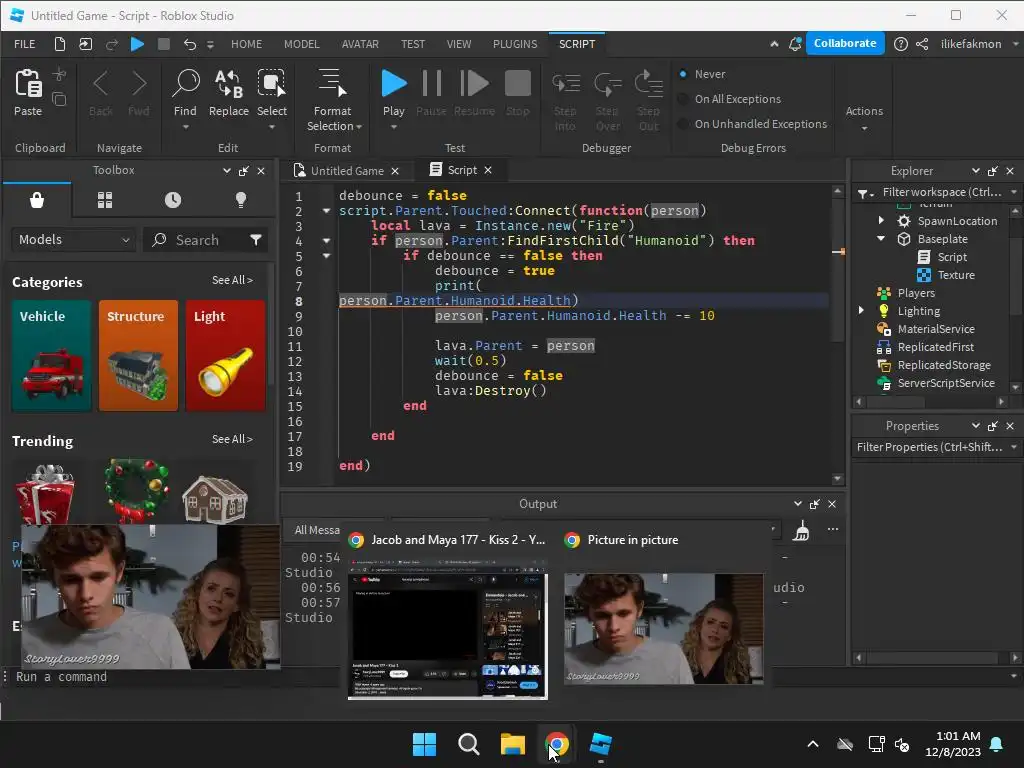Click the Format Selection icon

pyautogui.click(x=332, y=84)
